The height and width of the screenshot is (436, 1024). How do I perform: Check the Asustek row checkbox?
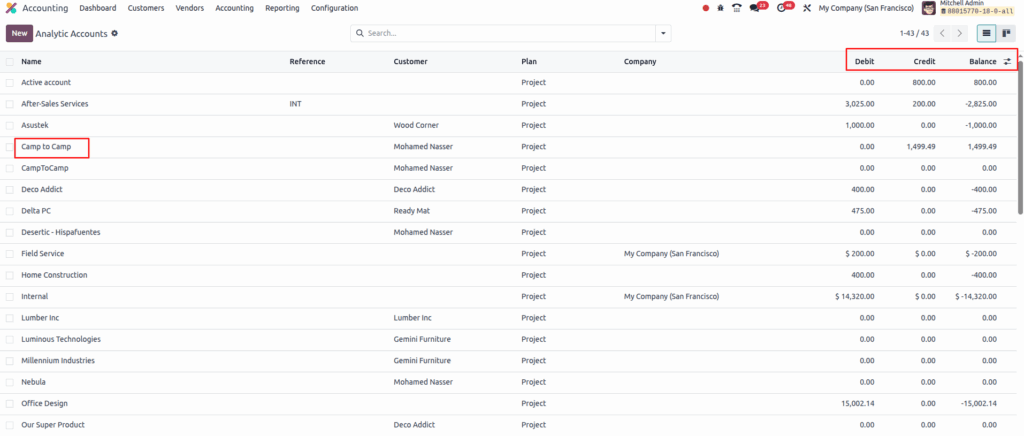pyautogui.click(x=10, y=125)
